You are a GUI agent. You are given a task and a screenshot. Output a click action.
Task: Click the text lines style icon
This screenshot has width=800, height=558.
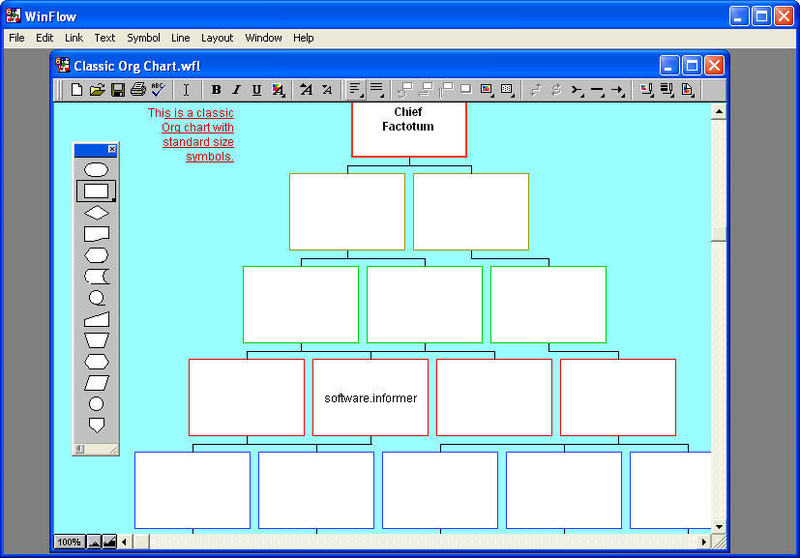tap(667, 90)
